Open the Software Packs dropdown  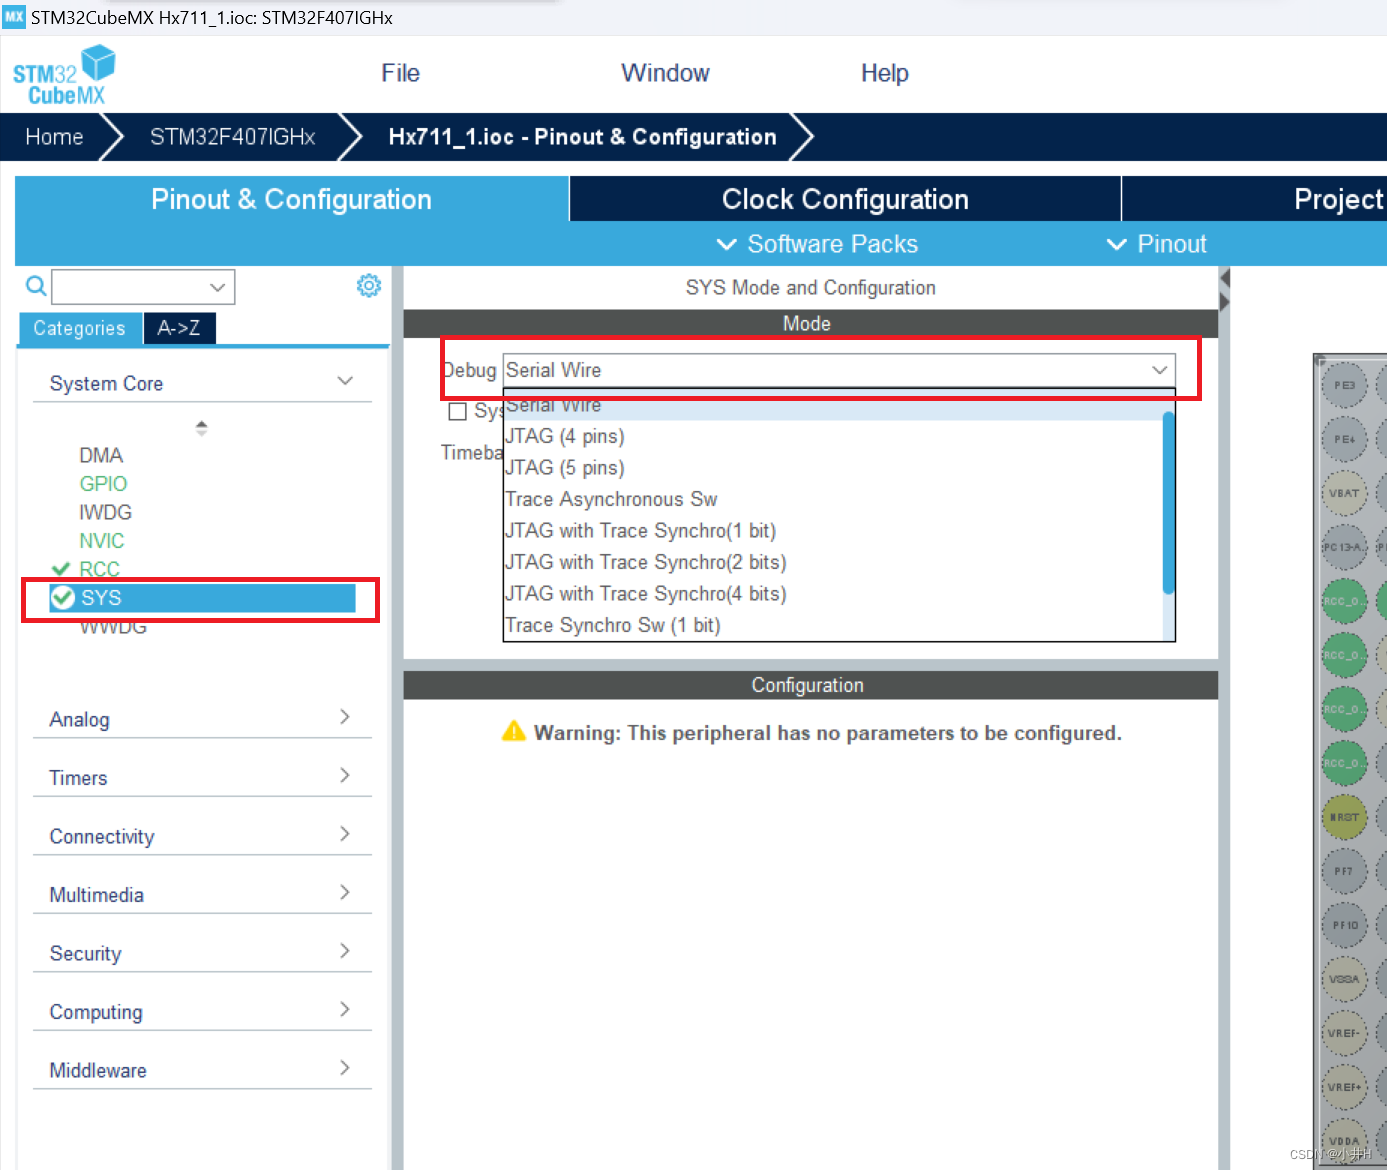coord(818,244)
